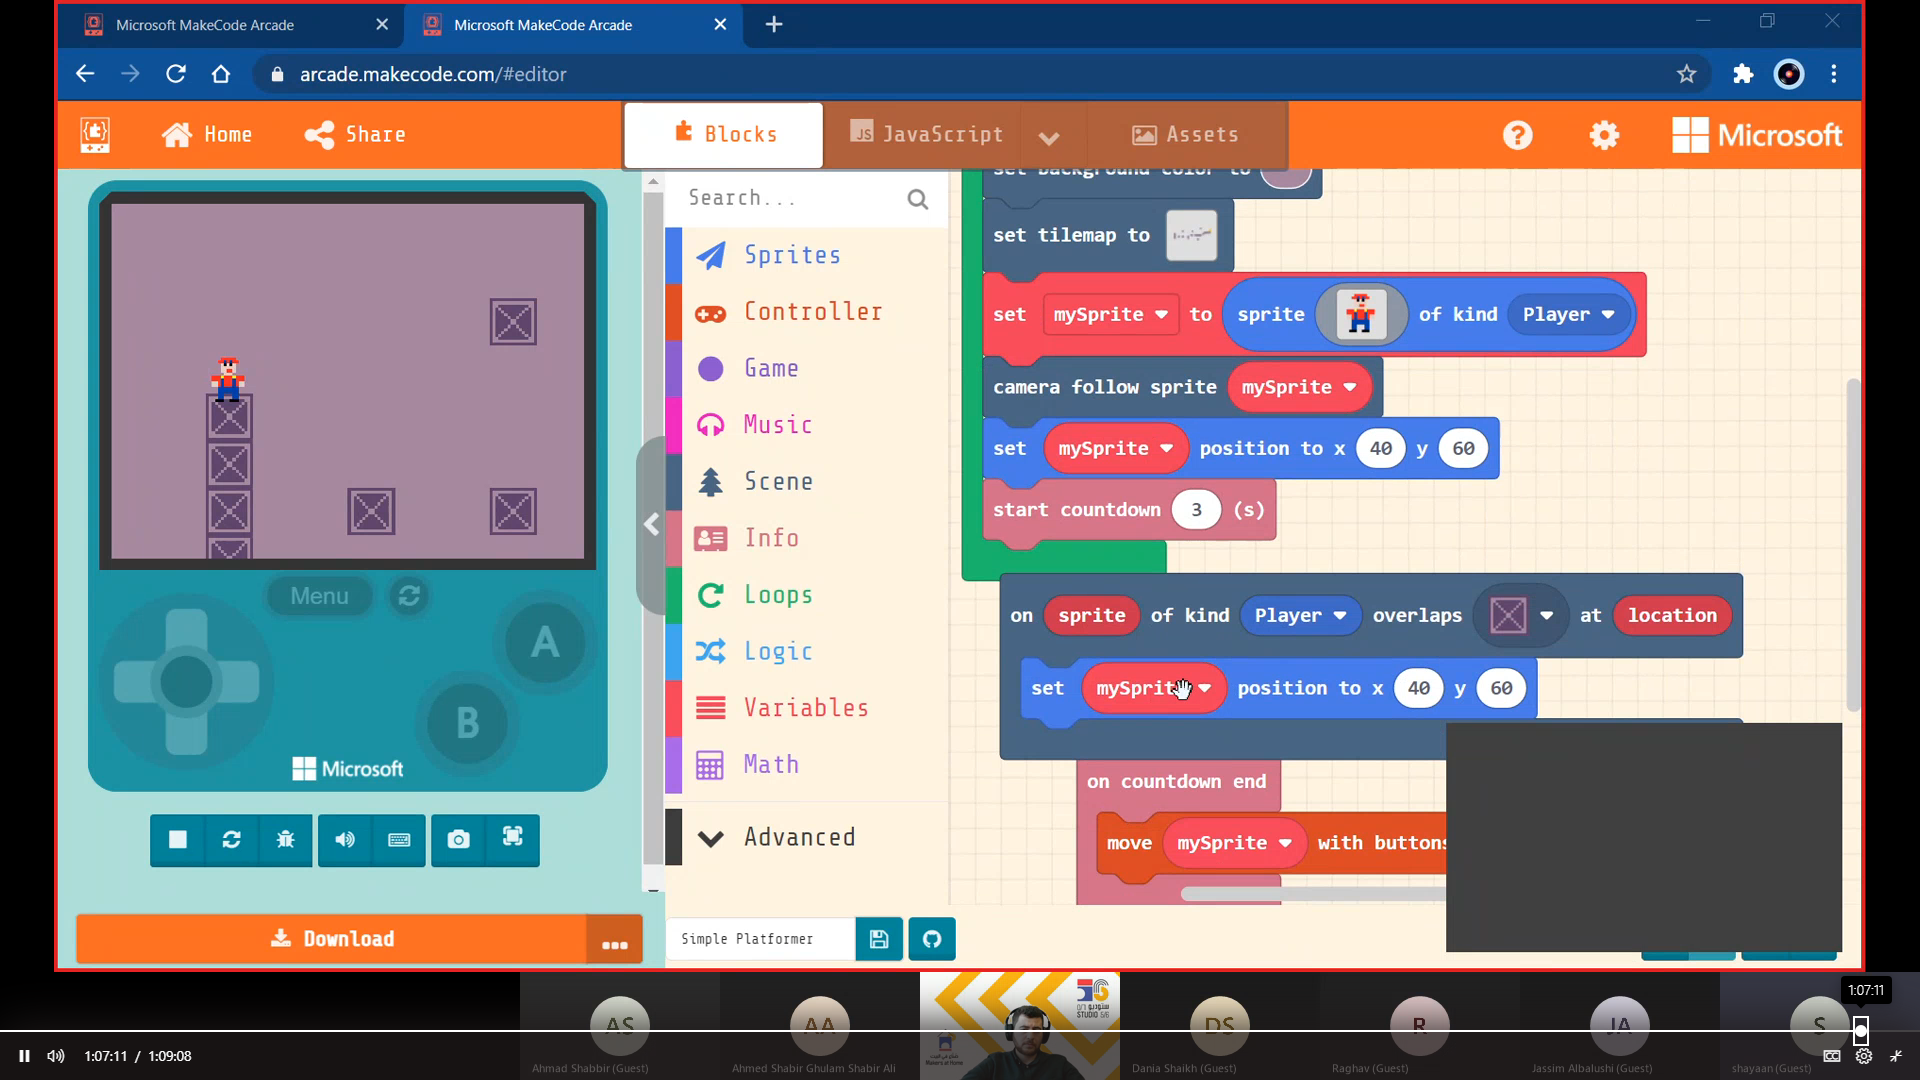1920x1080 pixels.
Task: Open the Help question mark menu
Action: 1517,135
